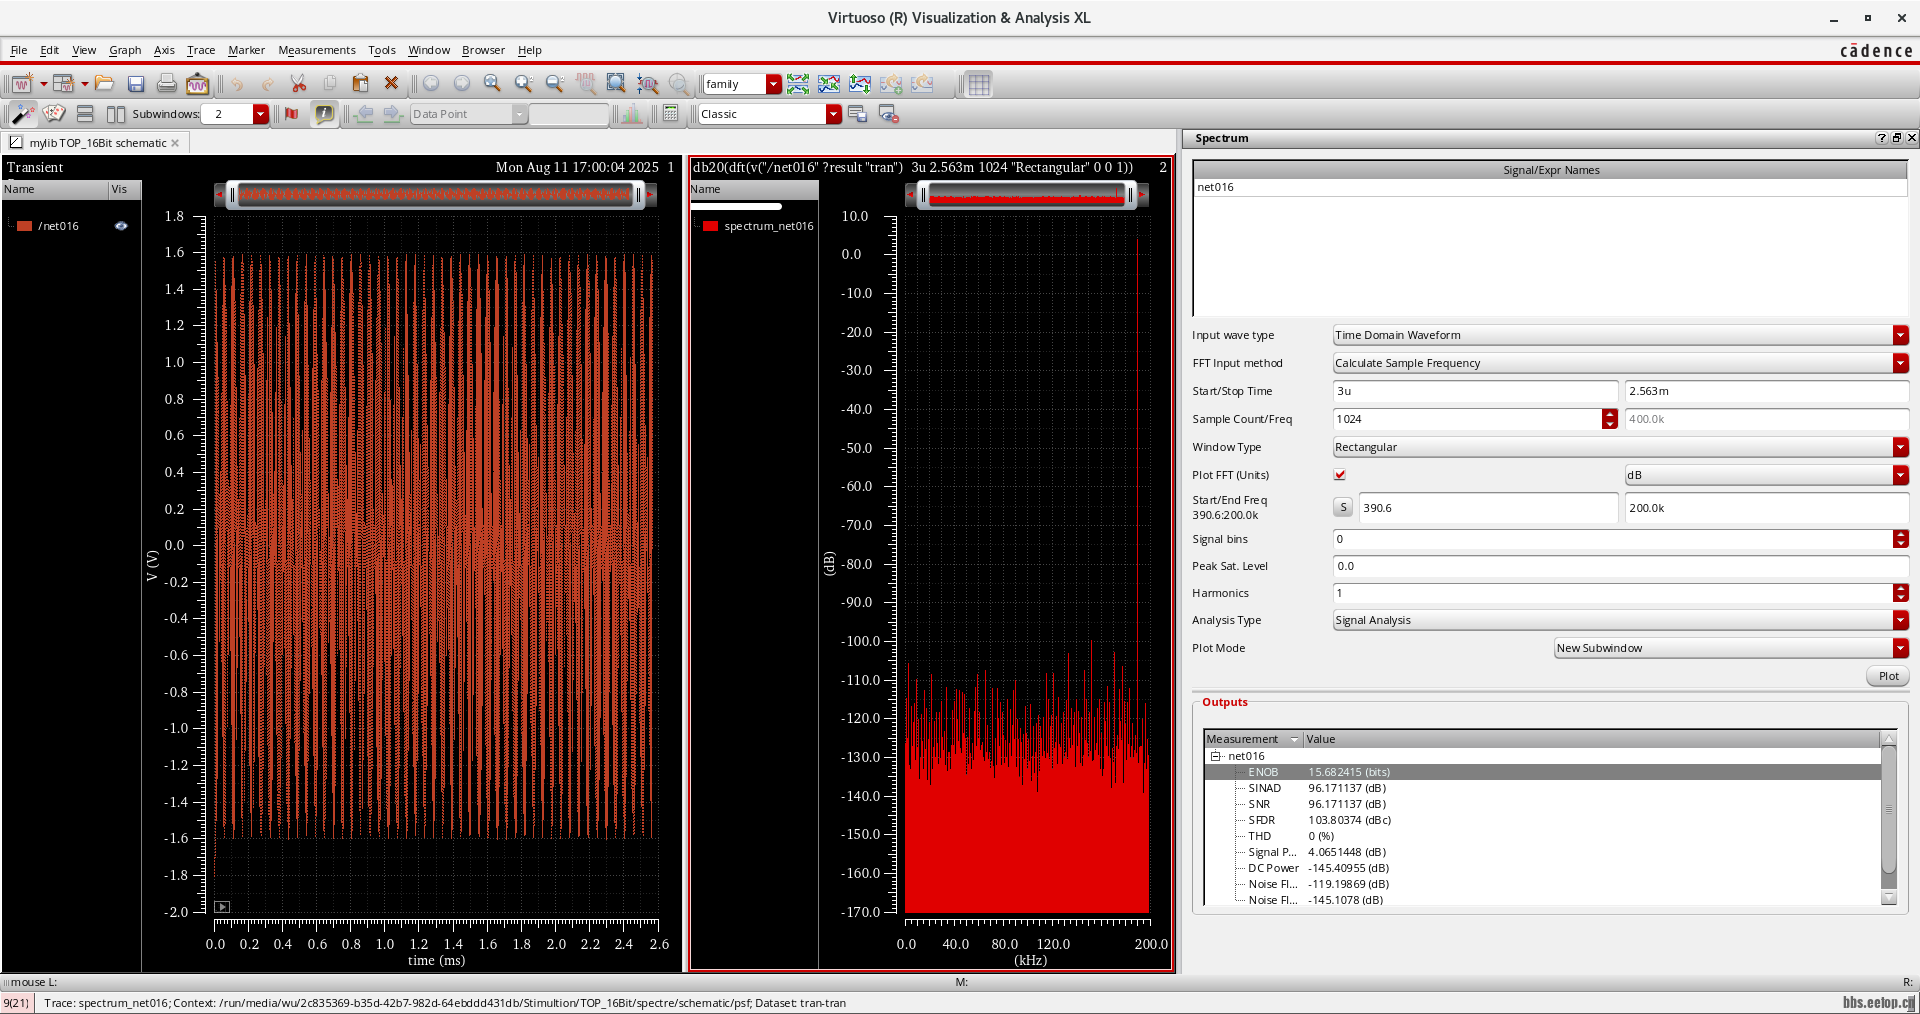Click the subwindow grid layout icon
Screen dimensions: 1920x1014
[979, 84]
